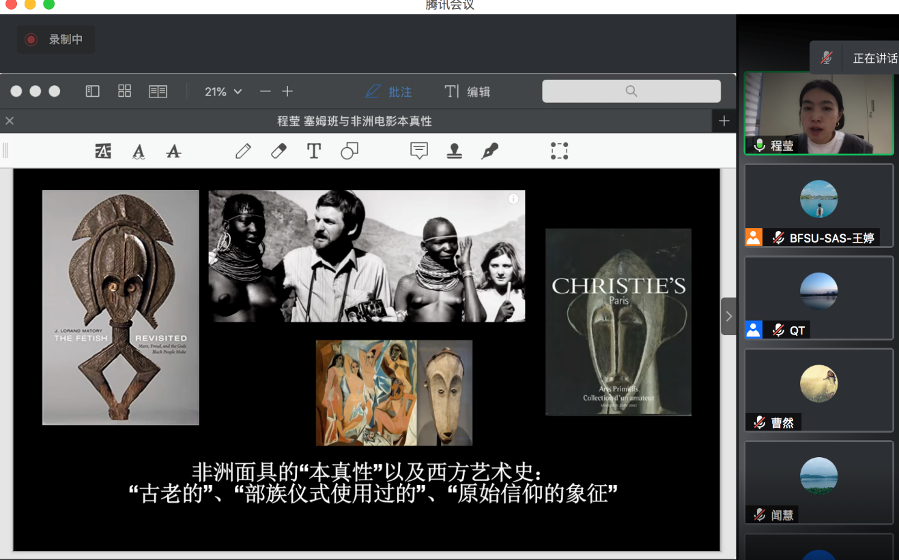The height and width of the screenshot is (560, 899).
Task: Activate the rectangular selection tool
Action: (x=559, y=151)
